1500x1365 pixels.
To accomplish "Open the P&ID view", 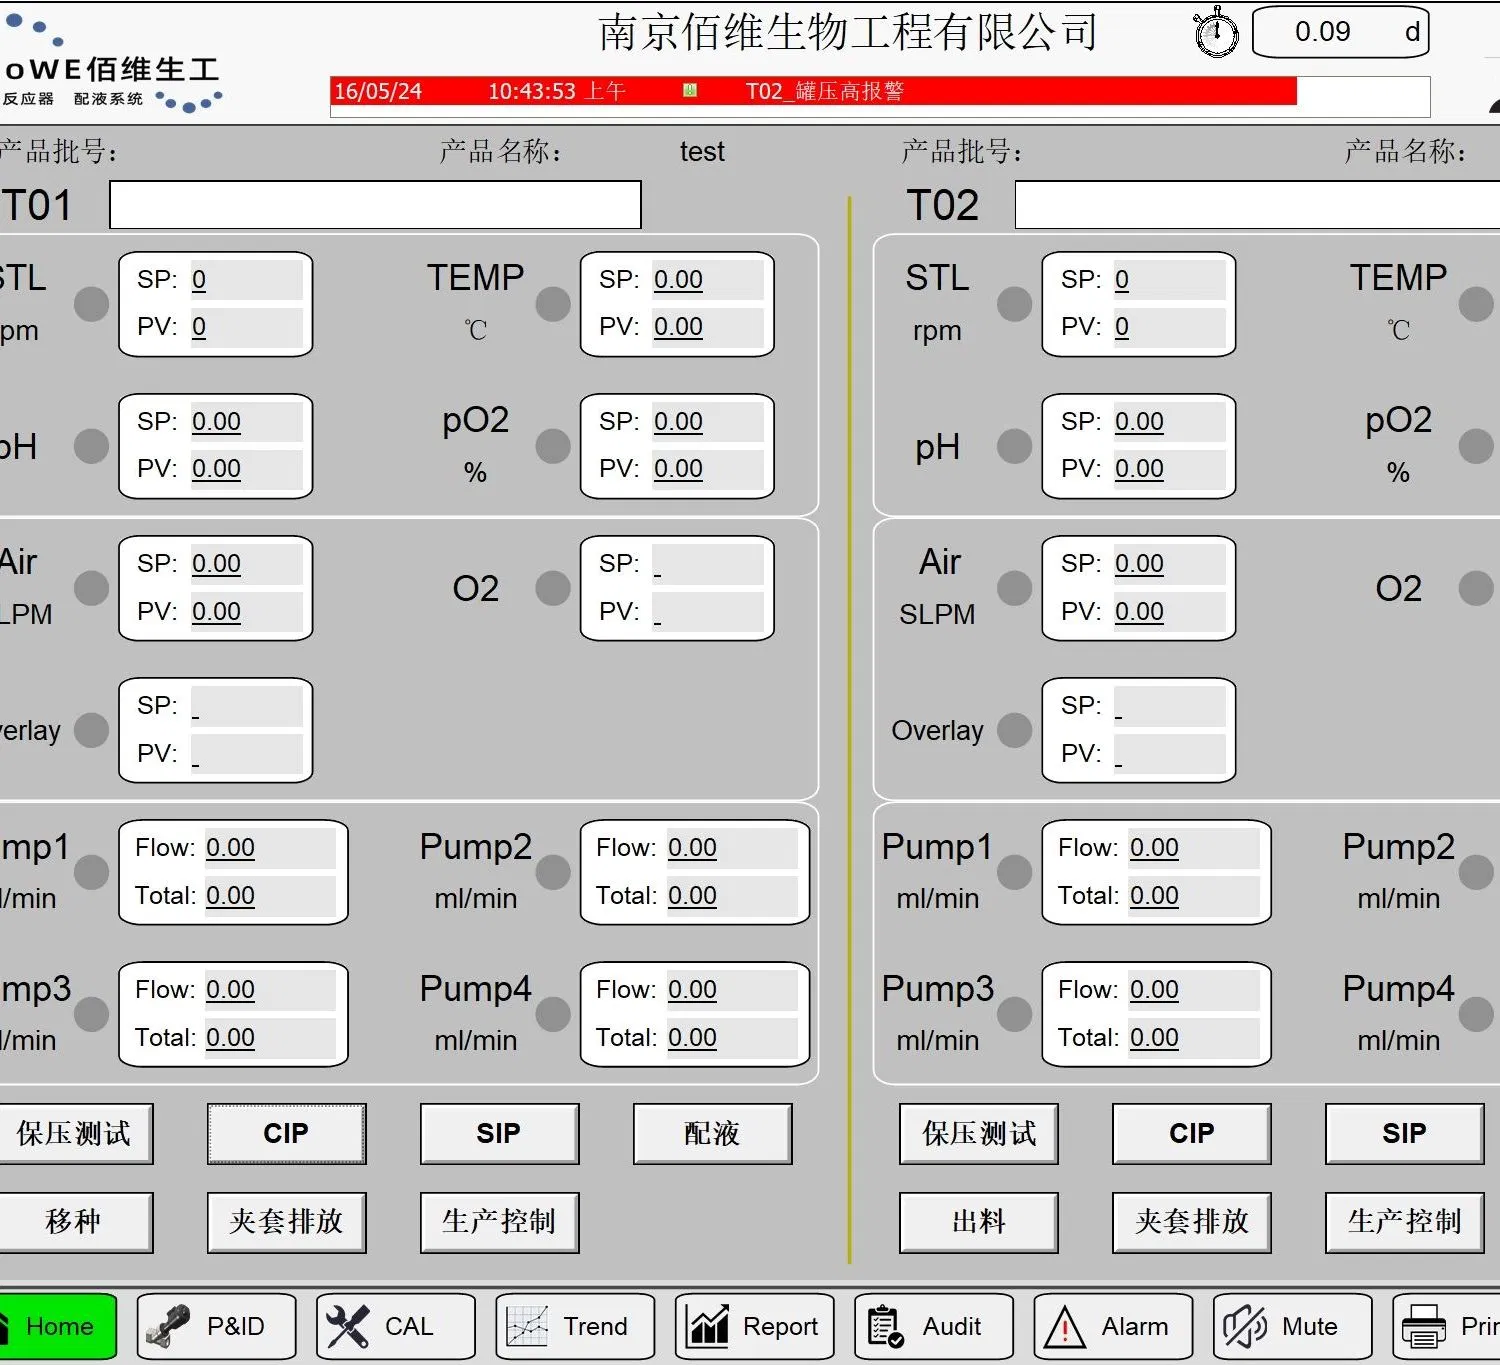I will point(216,1326).
